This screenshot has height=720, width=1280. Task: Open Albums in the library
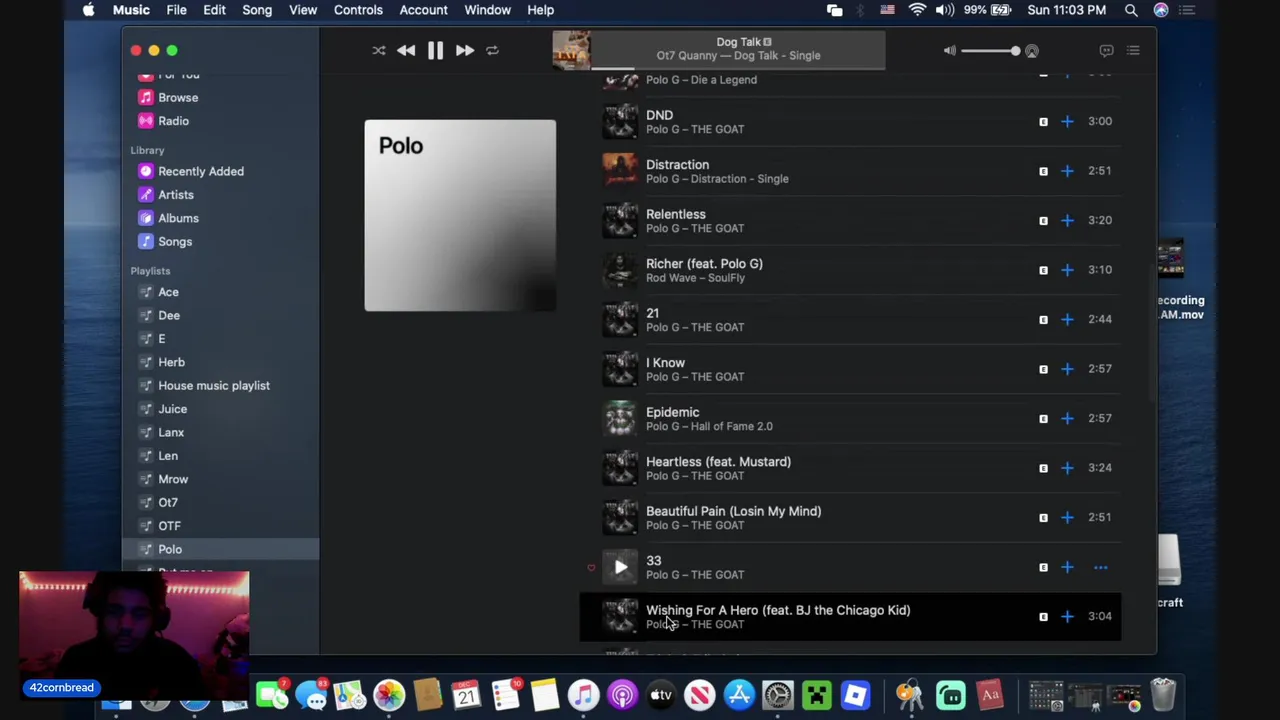click(178, 218)
